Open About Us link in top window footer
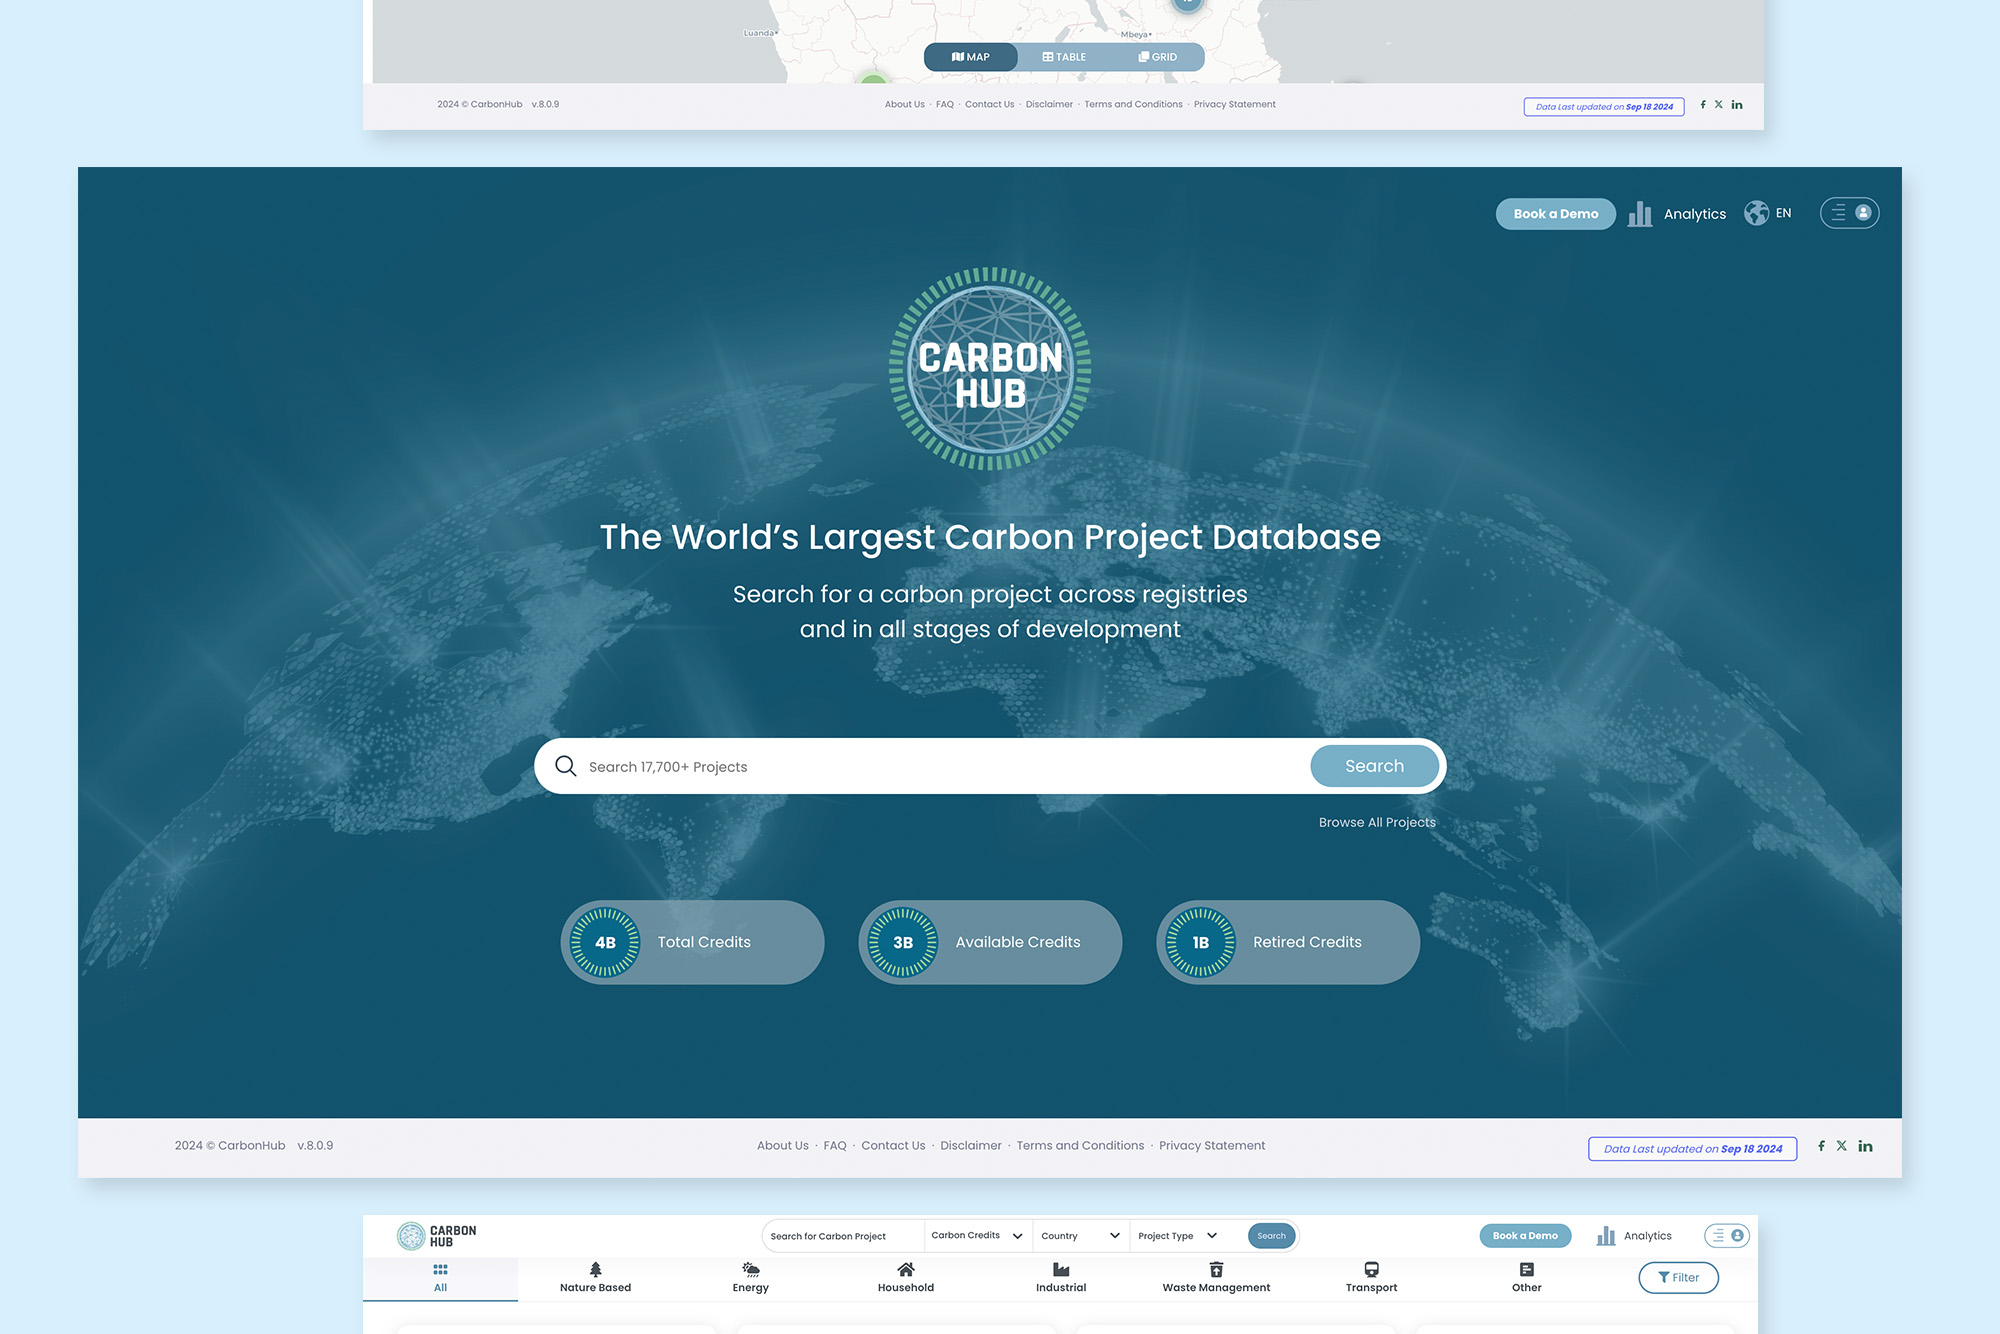Viewport: 2000px width, 1334px height. [904, 104]
